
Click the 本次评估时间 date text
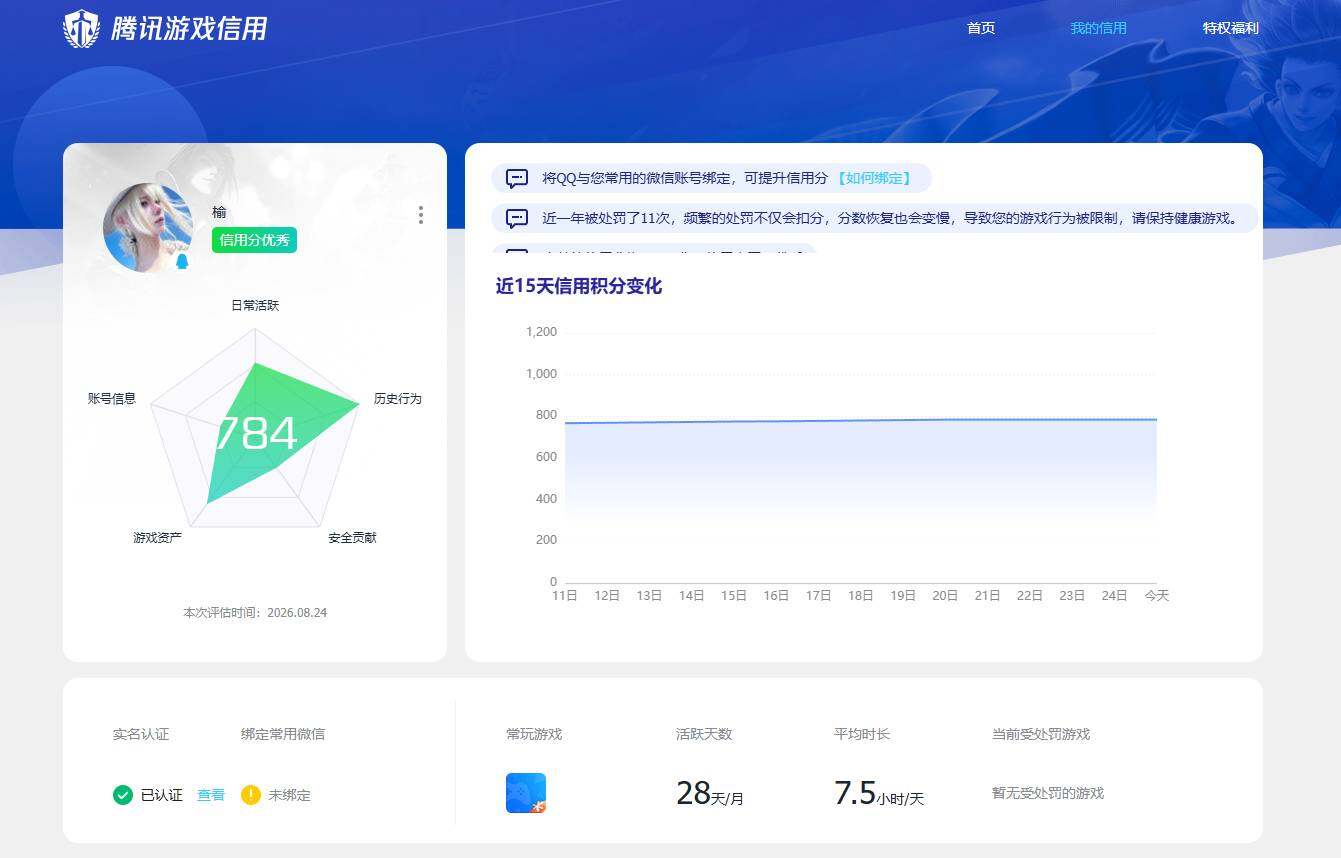coord(255,612)
